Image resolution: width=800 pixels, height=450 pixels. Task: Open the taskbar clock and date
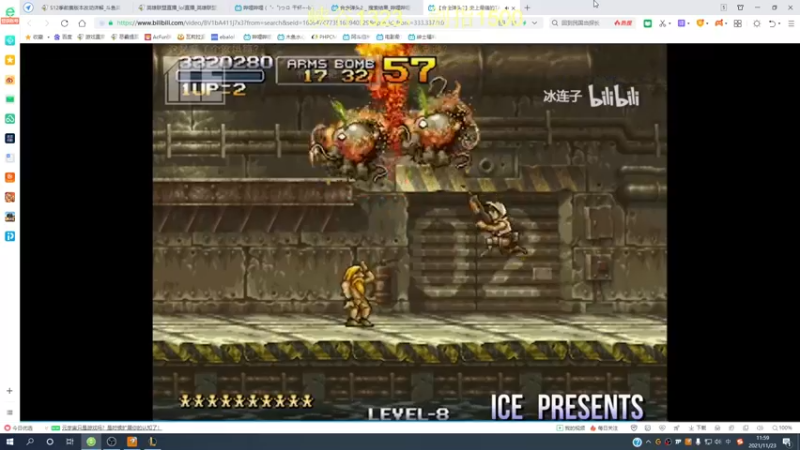point(763,442)
